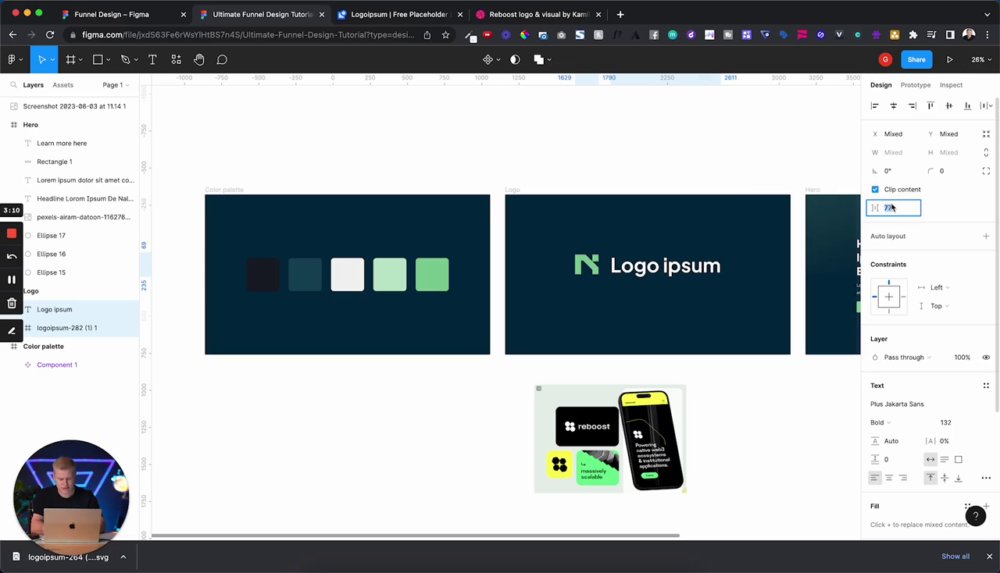Open the Plus Jakarta Sans font picker
This screenshot has width=1000, height=573.
[x=897, y=404]
